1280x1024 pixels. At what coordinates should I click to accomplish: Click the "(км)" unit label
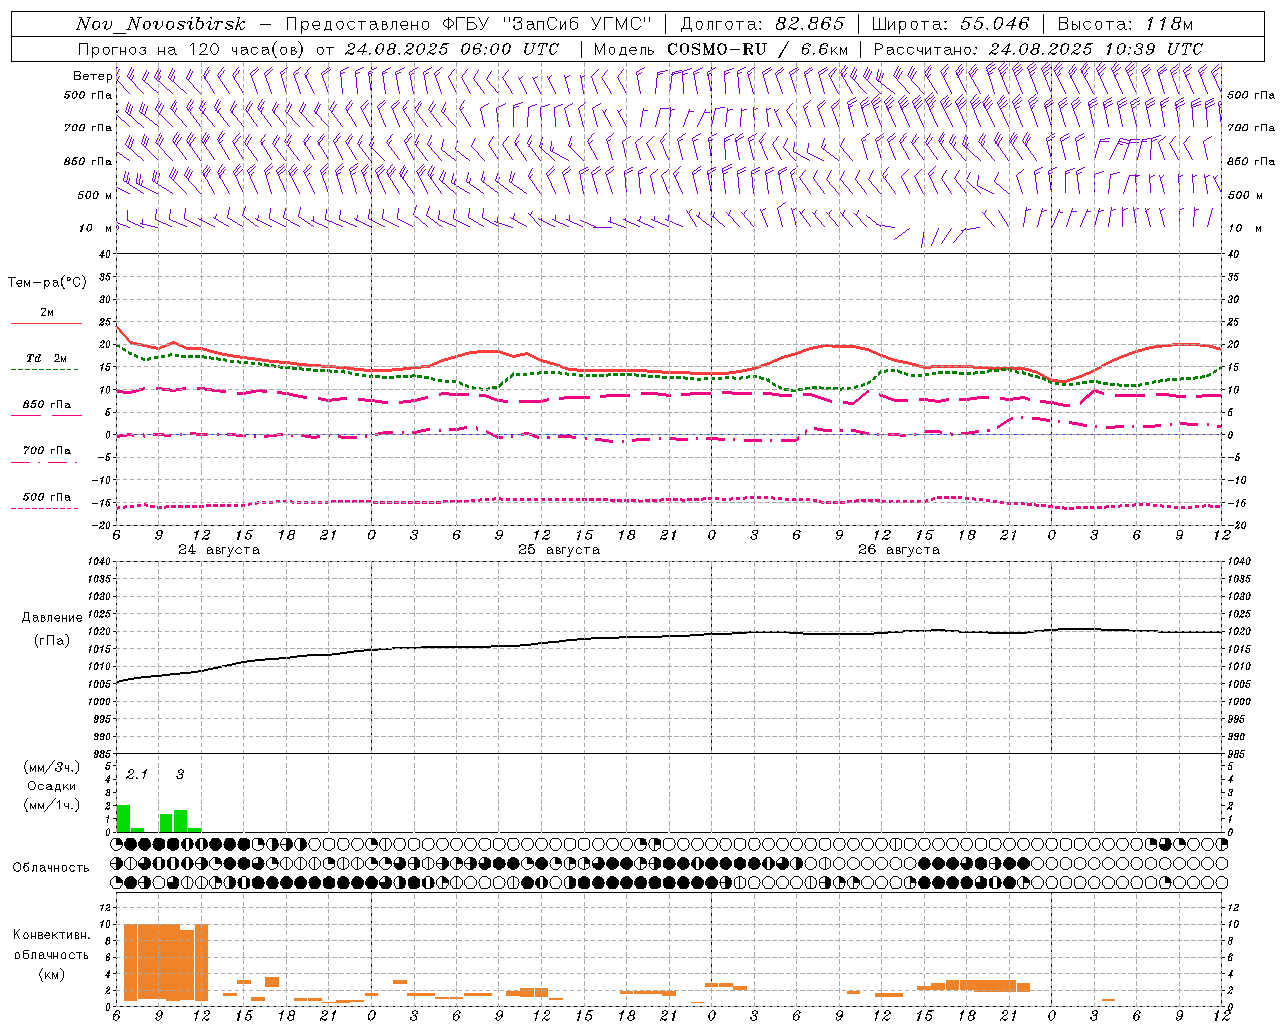coord(51,973)
